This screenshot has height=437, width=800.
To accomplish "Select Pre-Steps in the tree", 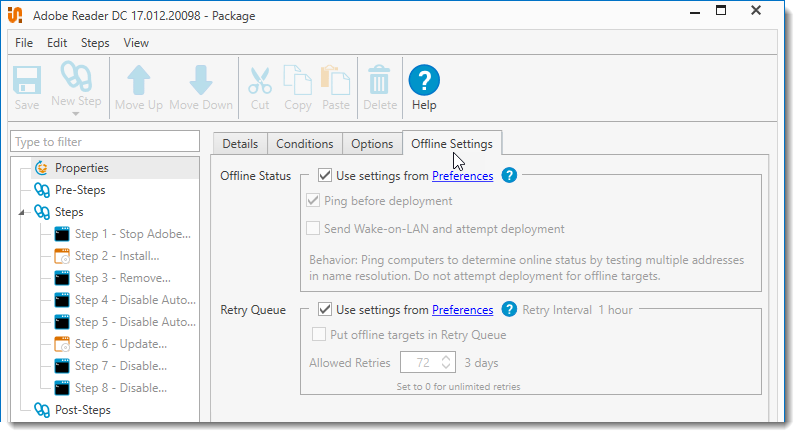I will pos(80,190).
